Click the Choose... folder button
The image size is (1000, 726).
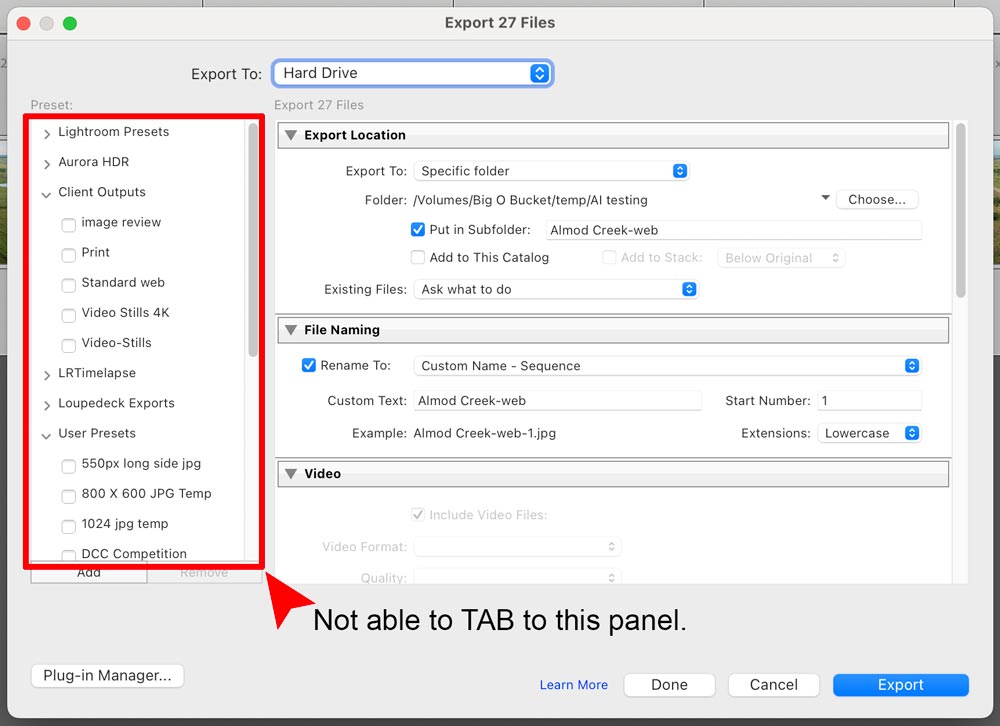click(x=877, y=200)
